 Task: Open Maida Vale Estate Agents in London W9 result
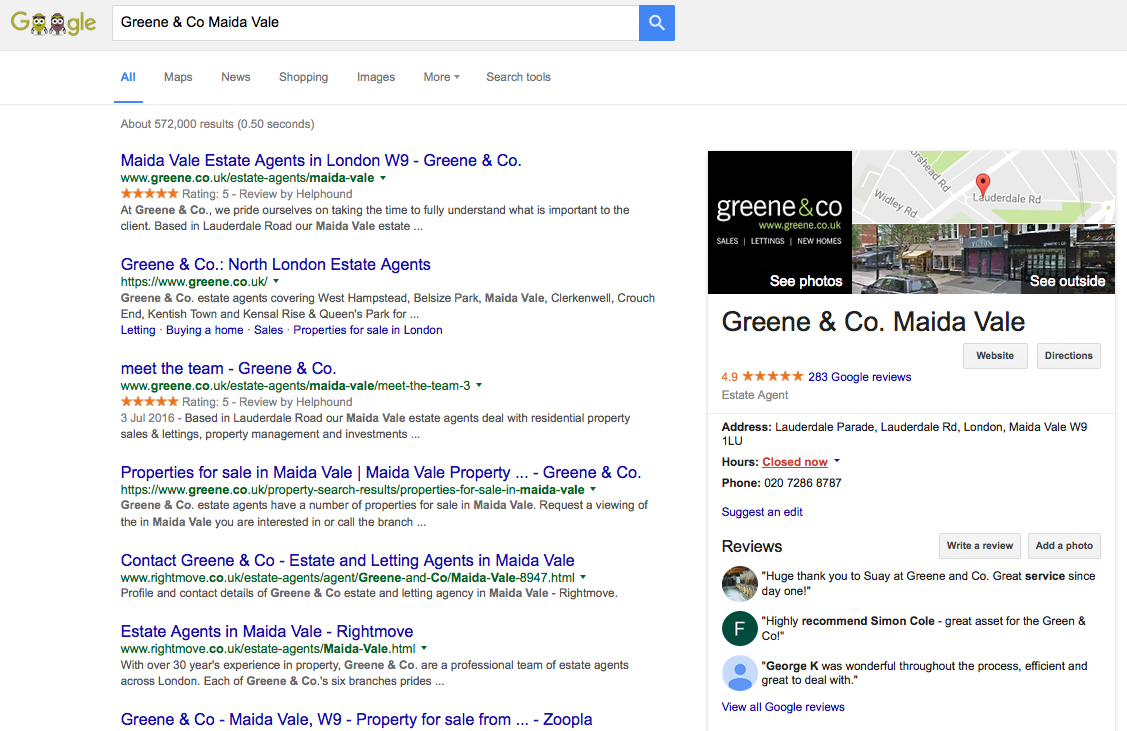click(x=321, y=160)
